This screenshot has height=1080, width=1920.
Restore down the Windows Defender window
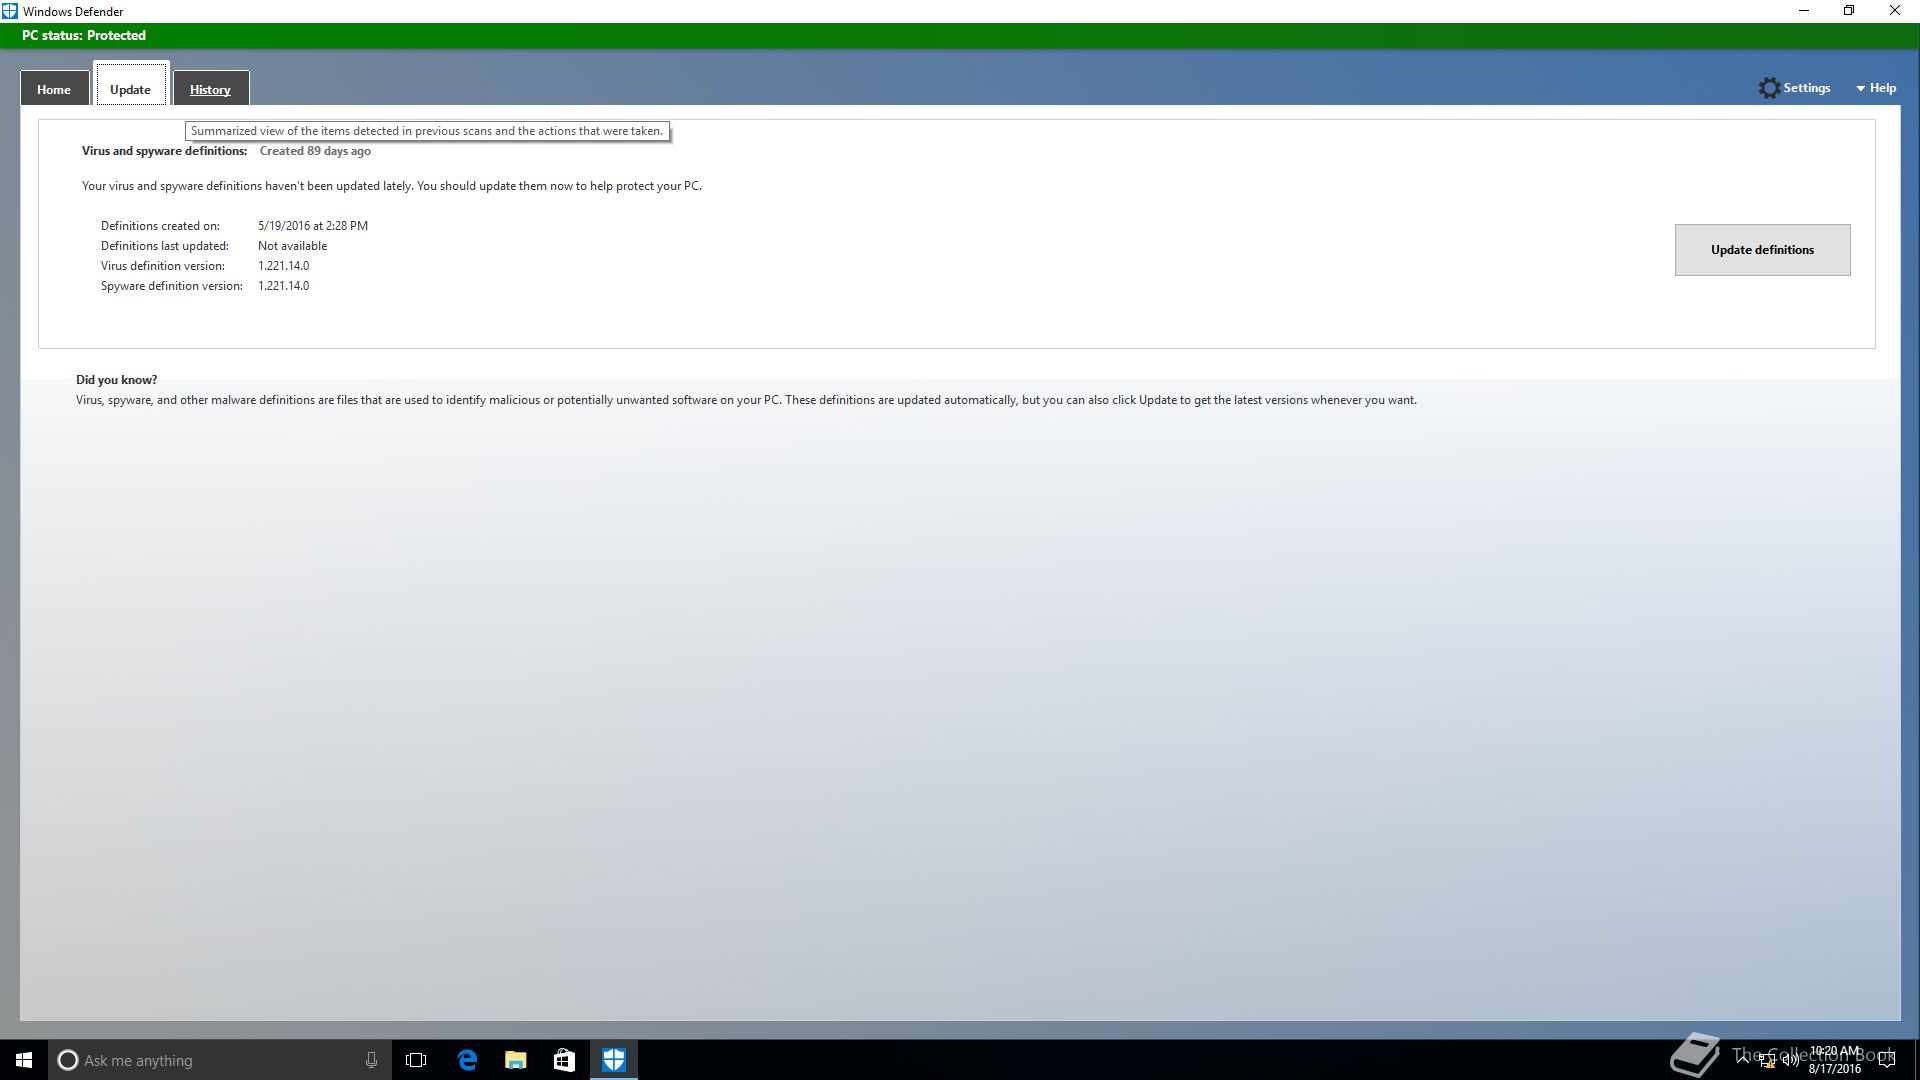(1849, 11)
